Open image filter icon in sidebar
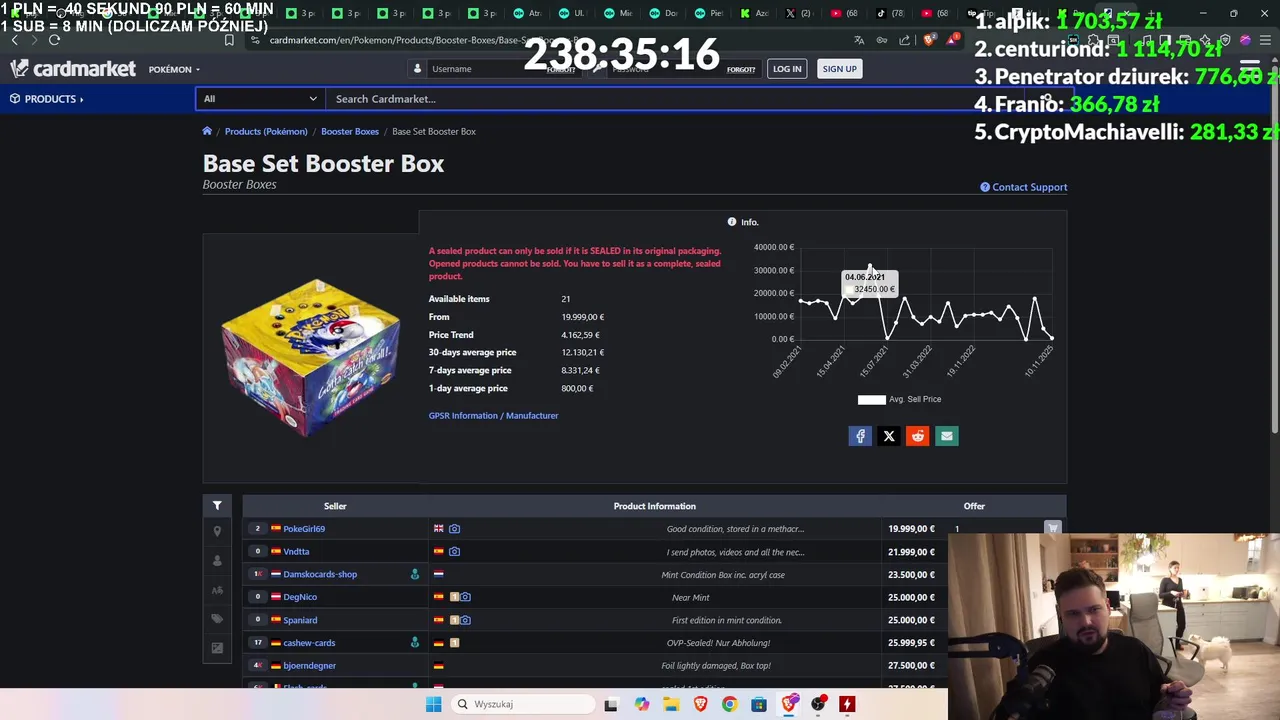Image resolution: width=1280 pixels, height=720 pixels. (x=217, y=648)
